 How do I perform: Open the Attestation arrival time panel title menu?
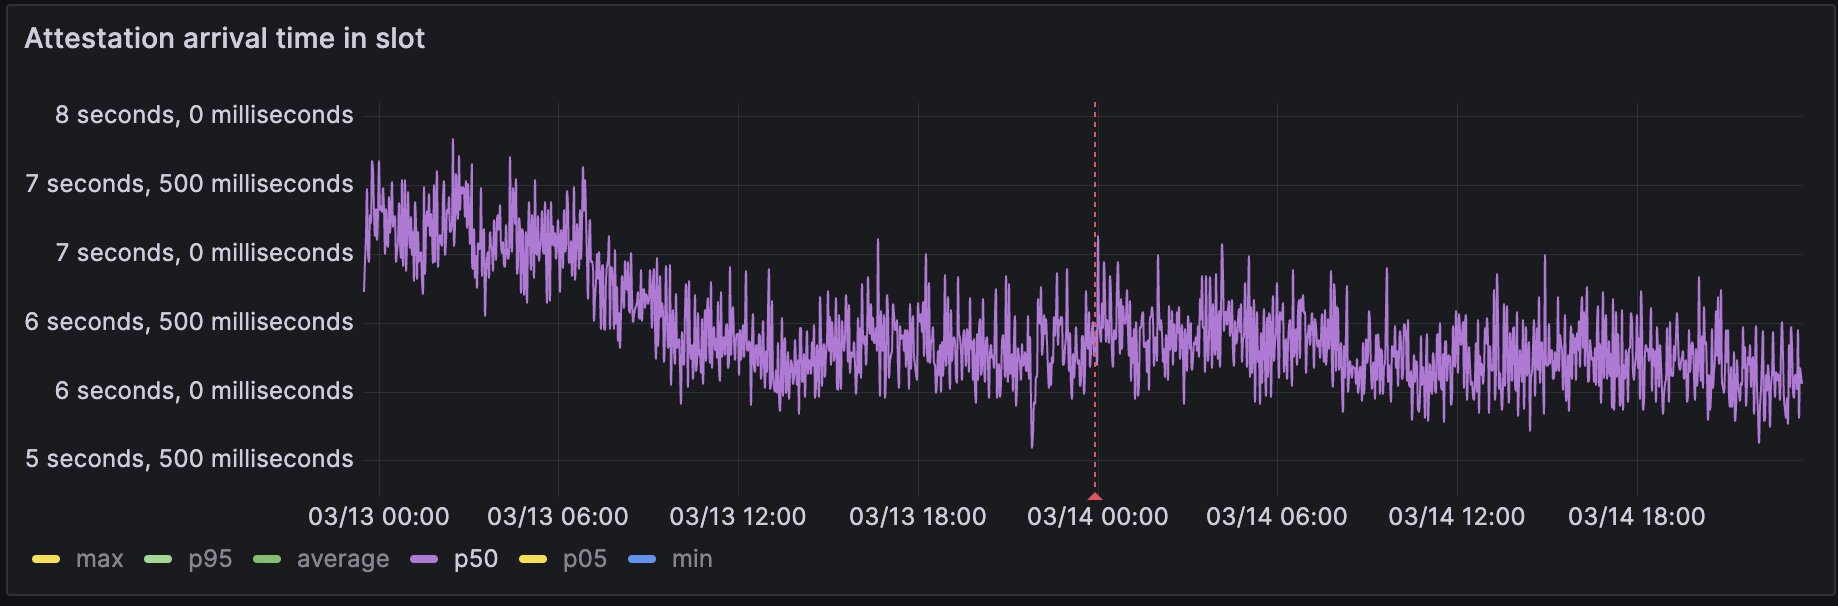point(225,38)
